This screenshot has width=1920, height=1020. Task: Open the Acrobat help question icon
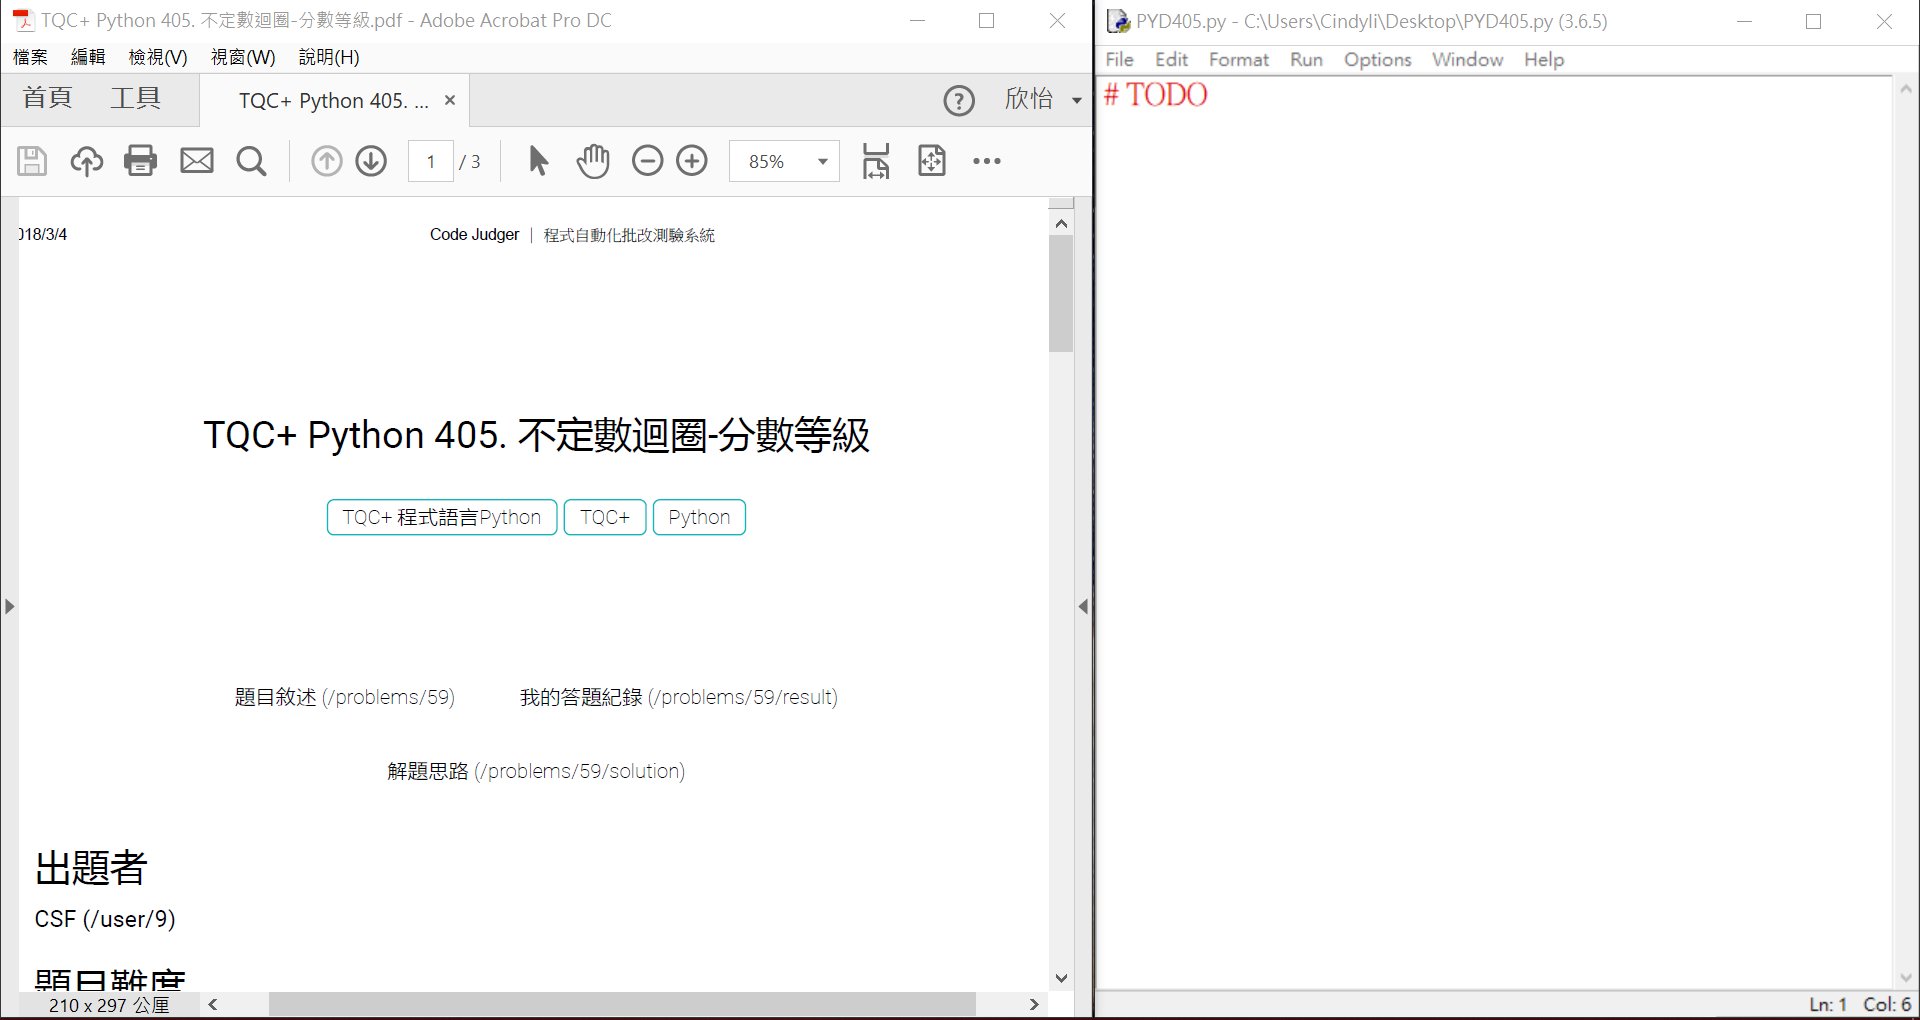click(x=959, y=100)
